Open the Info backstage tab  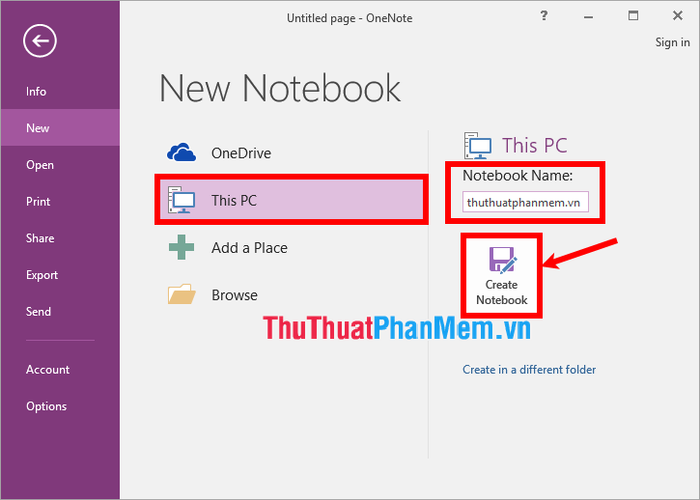point(60,92)
